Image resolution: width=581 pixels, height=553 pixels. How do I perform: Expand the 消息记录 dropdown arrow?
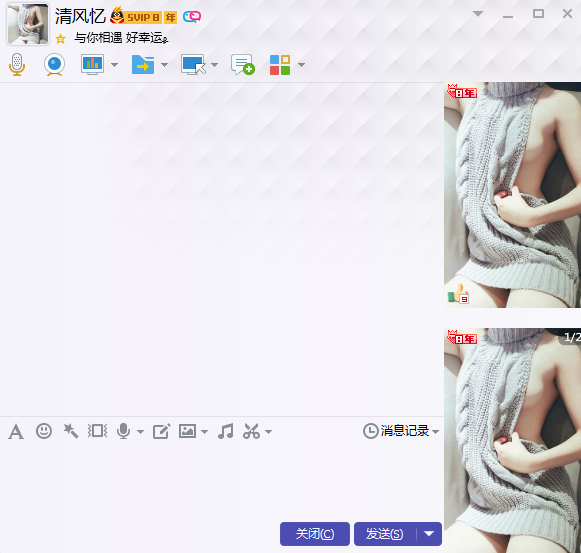click(x=436, y=432)
